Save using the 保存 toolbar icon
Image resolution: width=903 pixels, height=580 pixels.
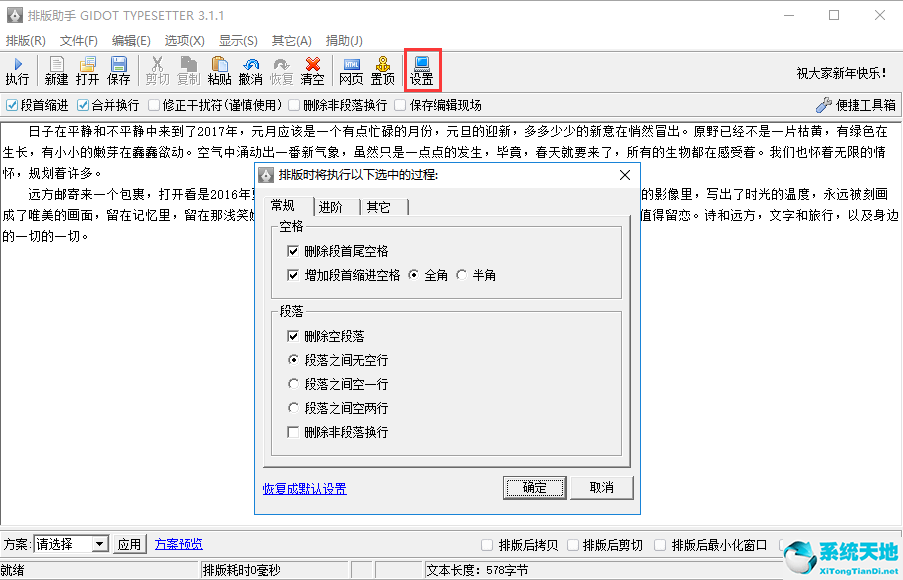120,69
